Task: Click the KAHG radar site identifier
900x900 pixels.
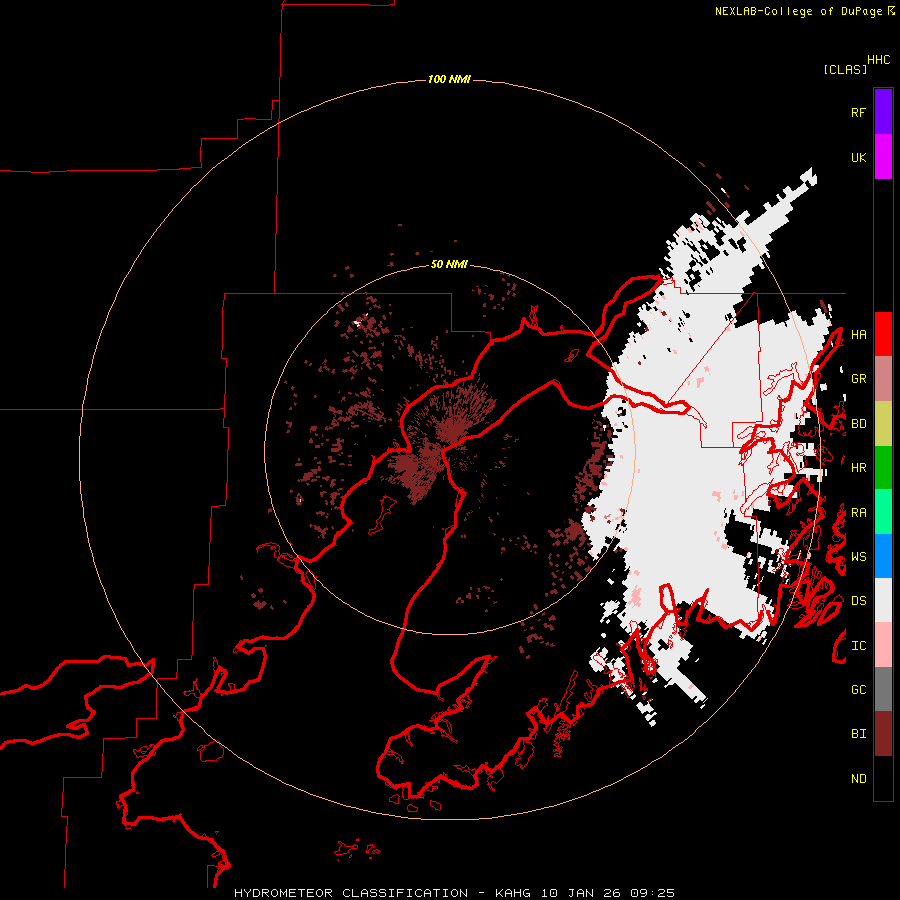Action: click(513, 893)
